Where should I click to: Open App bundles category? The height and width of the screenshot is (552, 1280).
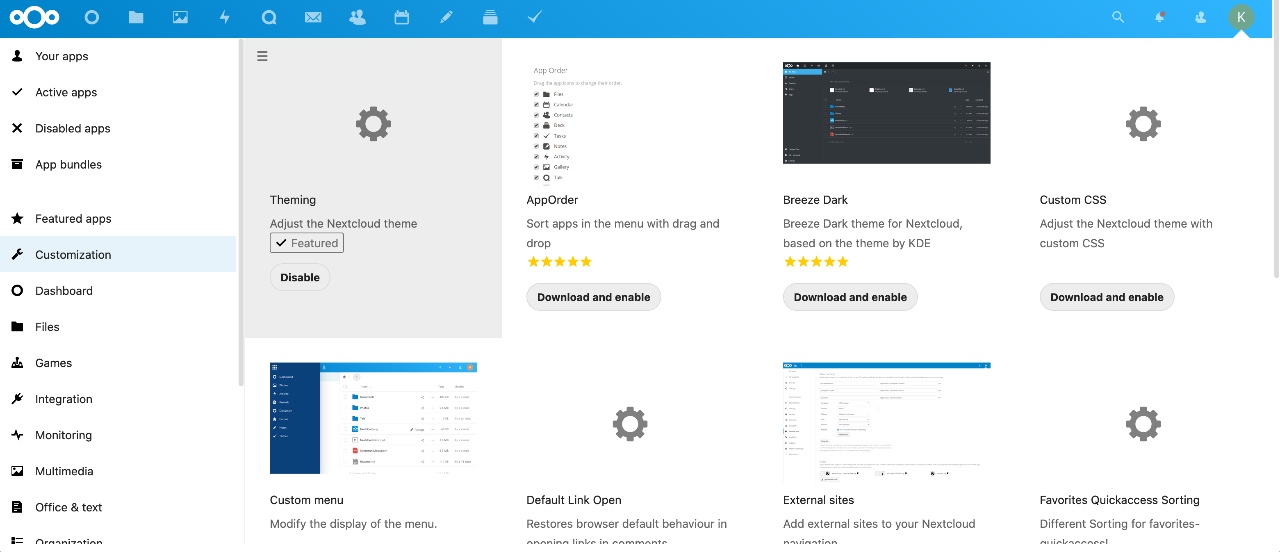[118, 164]
